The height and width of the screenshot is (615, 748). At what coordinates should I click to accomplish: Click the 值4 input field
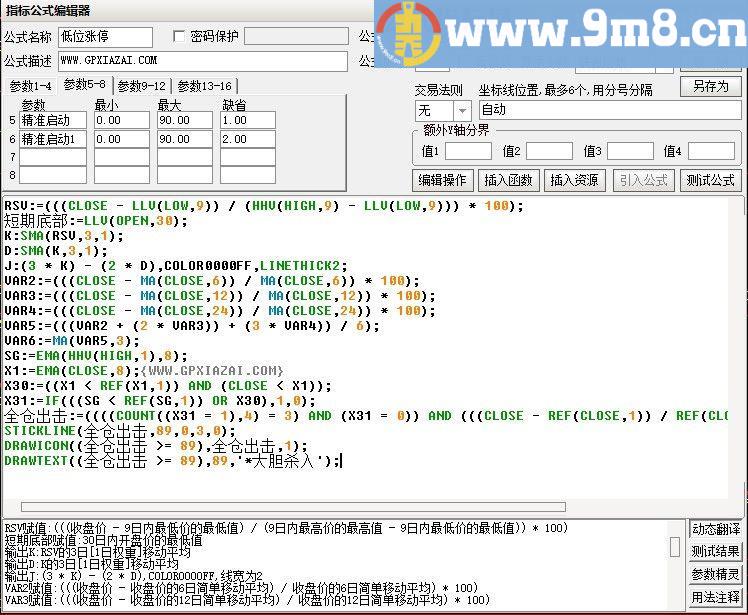click(x=711, y=151)
